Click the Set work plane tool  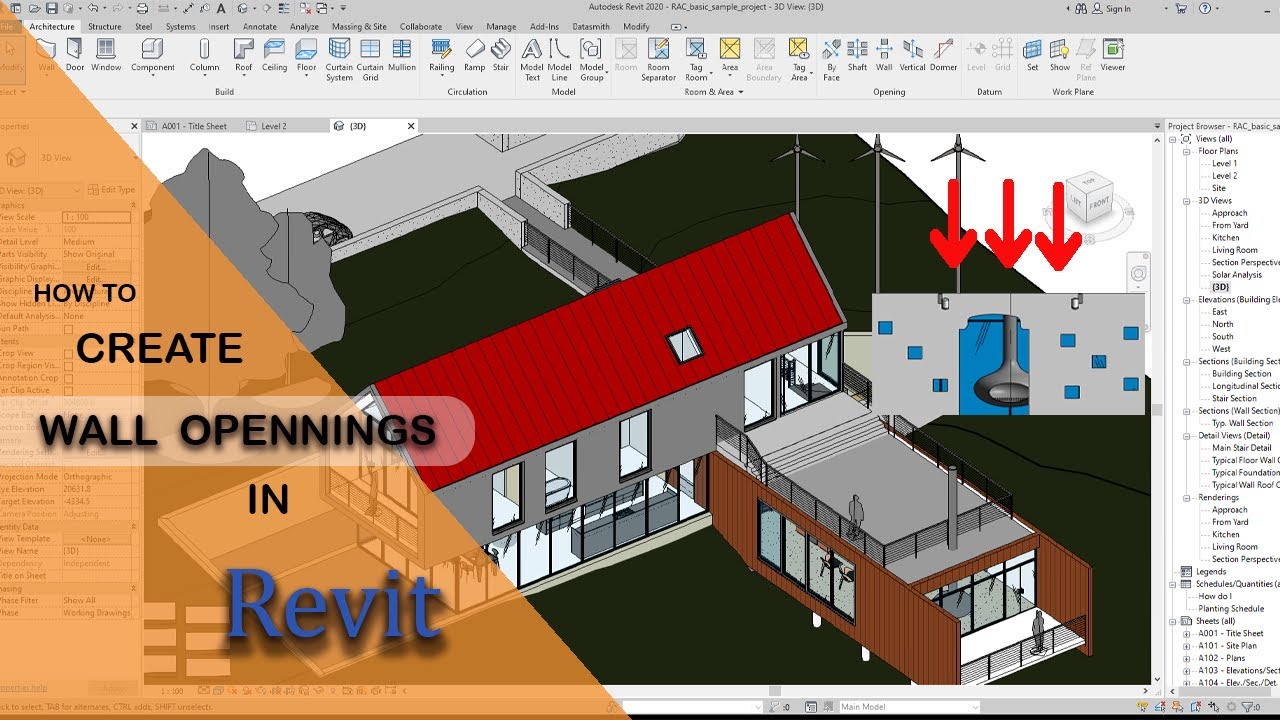(x=1032, y=55)
